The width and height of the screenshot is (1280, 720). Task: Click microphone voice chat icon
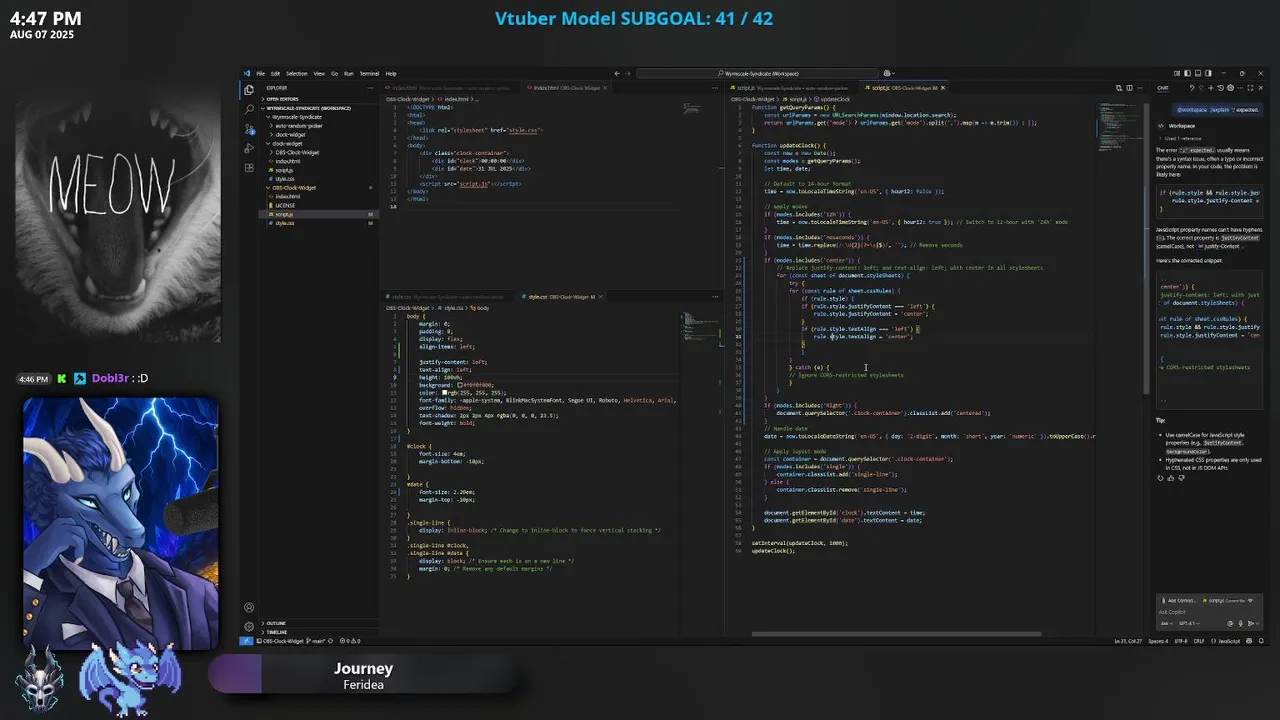pyautogui.click(x=1240, y=623)
